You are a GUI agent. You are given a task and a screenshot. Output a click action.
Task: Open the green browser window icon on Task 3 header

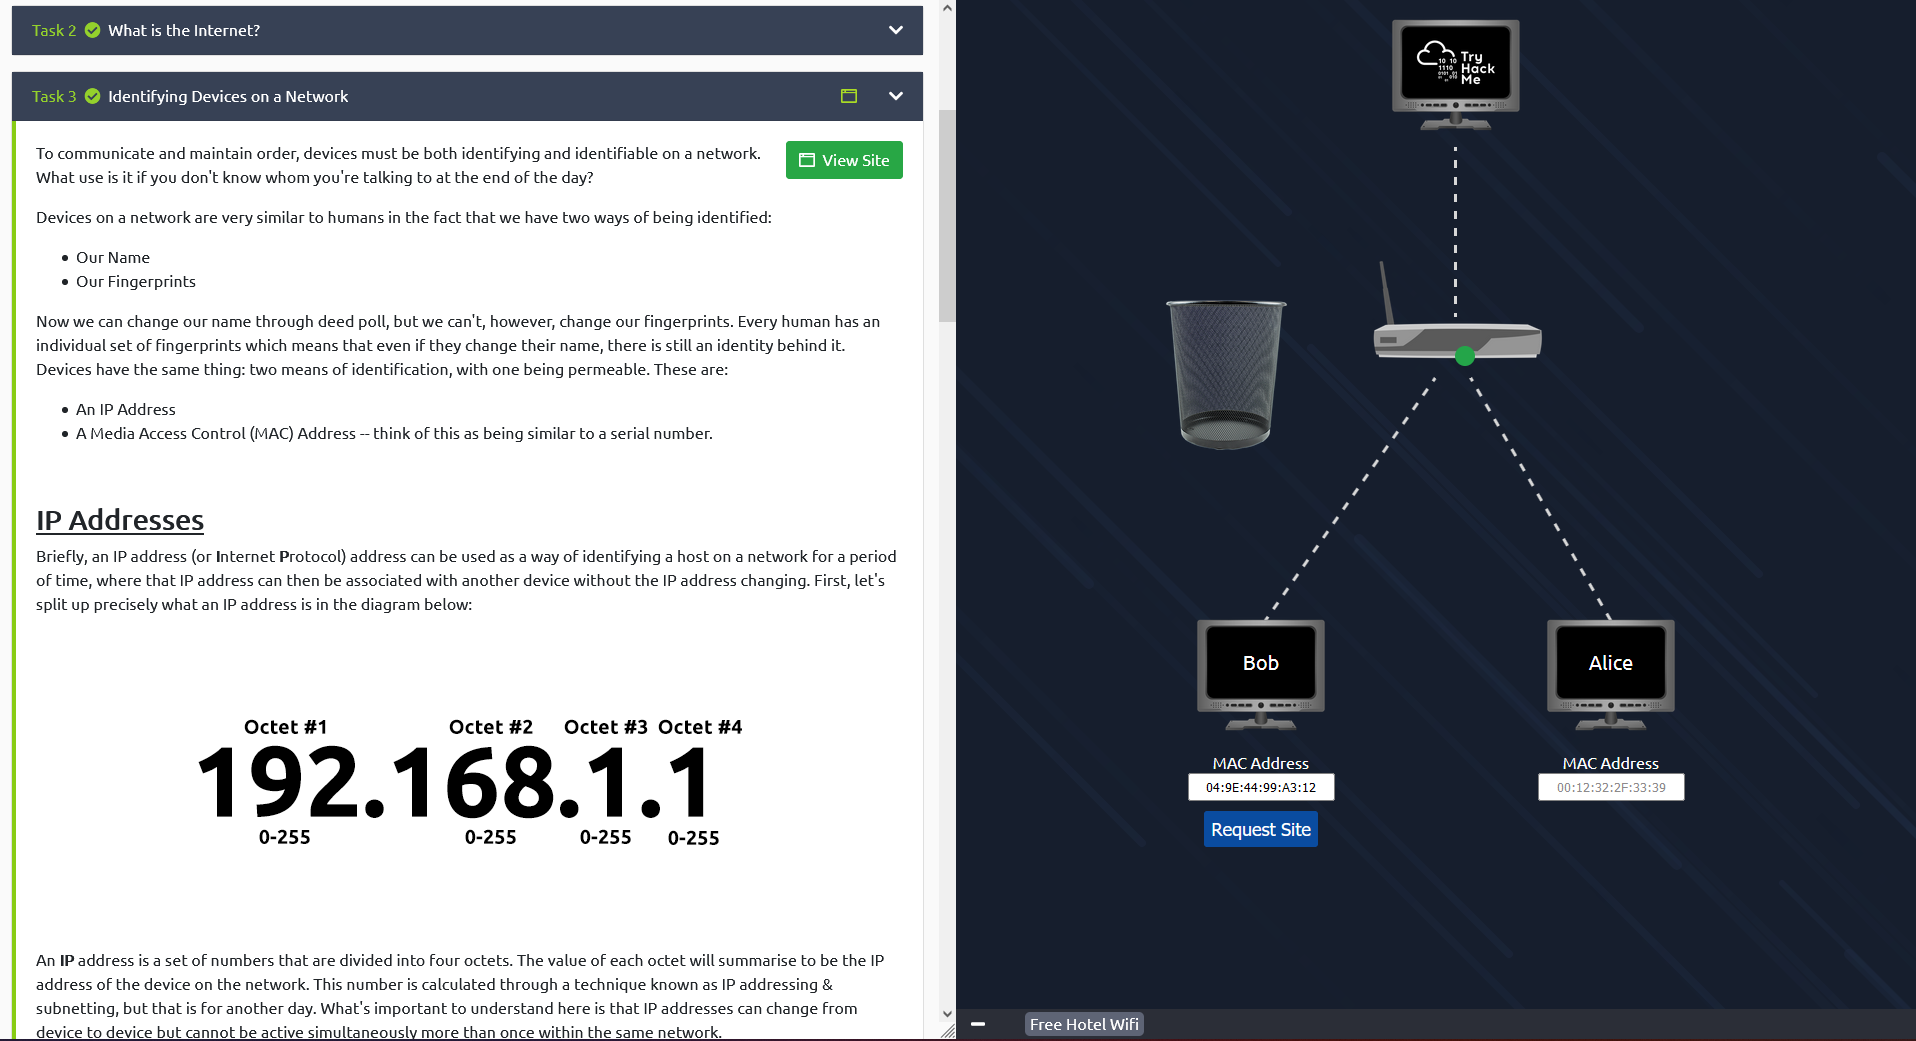(848, 96)
